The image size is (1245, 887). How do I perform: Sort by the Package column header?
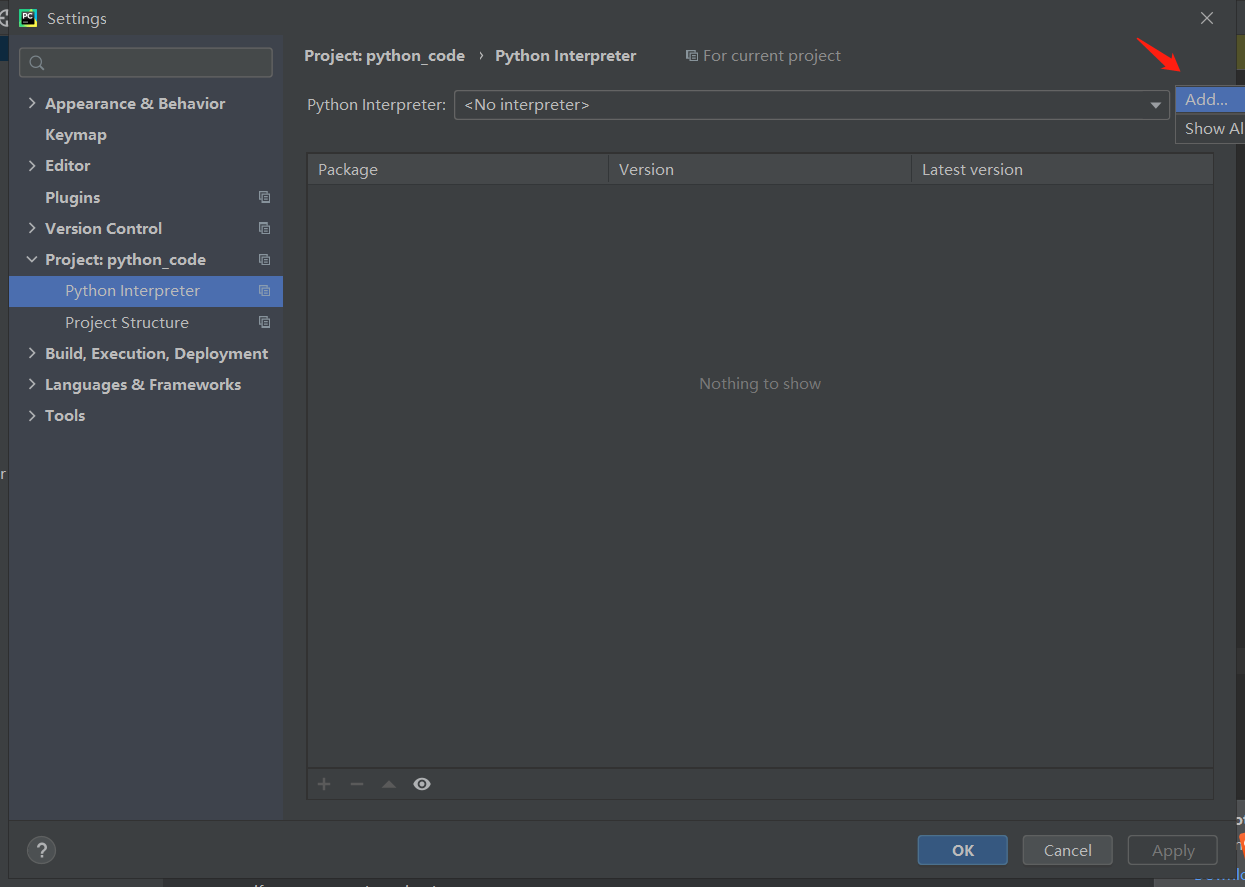click(458, 169)
